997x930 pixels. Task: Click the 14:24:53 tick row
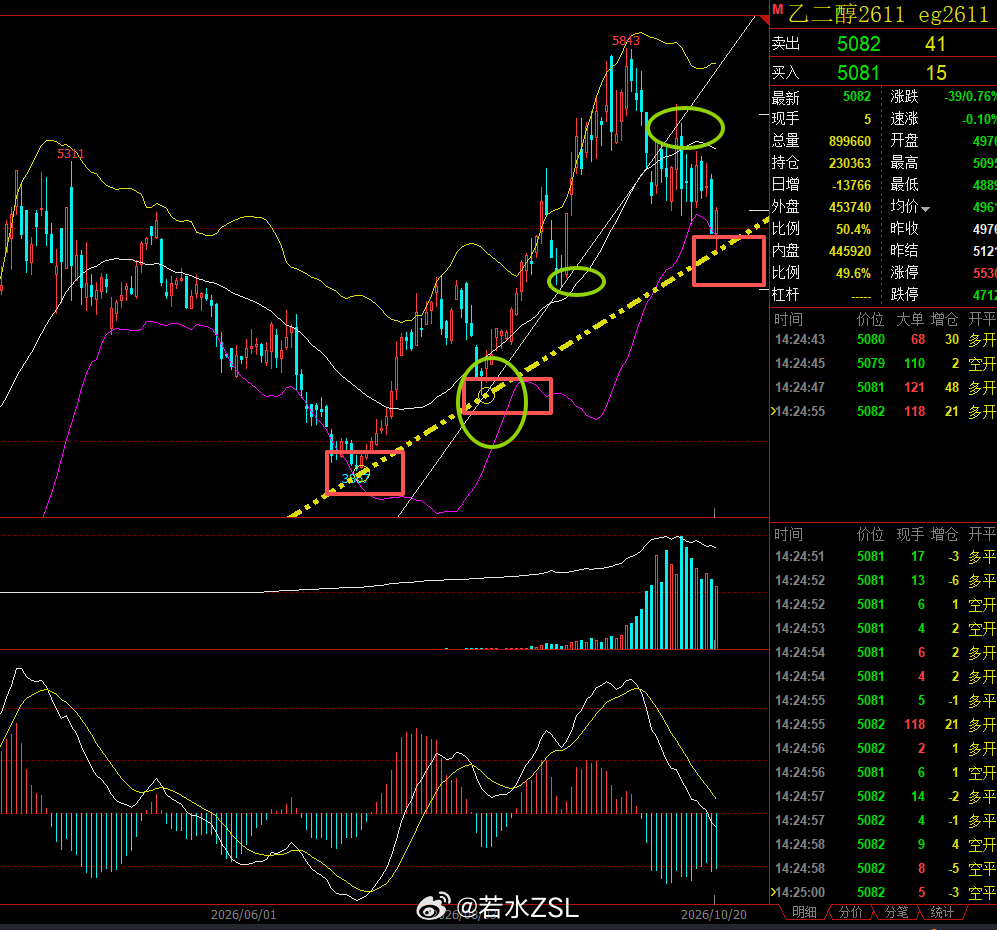point(884,629)
